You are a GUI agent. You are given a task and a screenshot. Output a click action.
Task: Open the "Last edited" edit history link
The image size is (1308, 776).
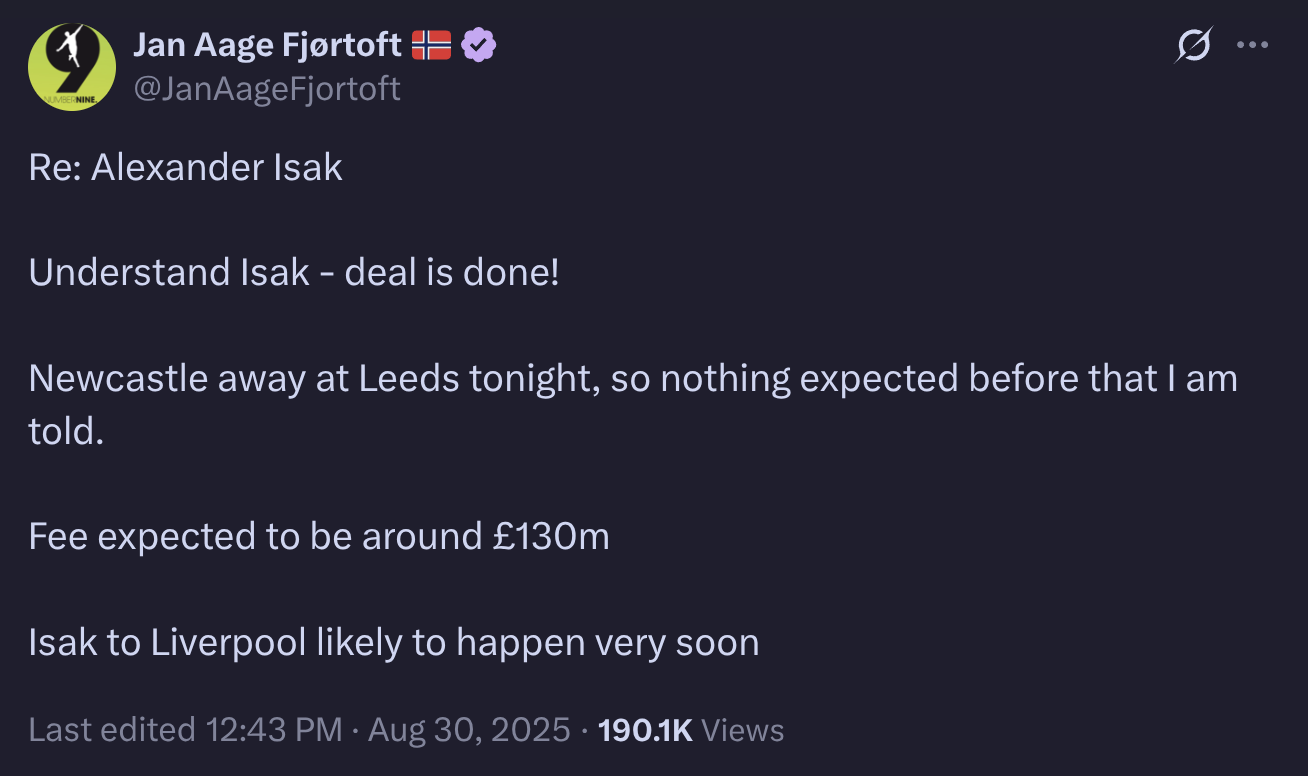[x=112, y=730]
